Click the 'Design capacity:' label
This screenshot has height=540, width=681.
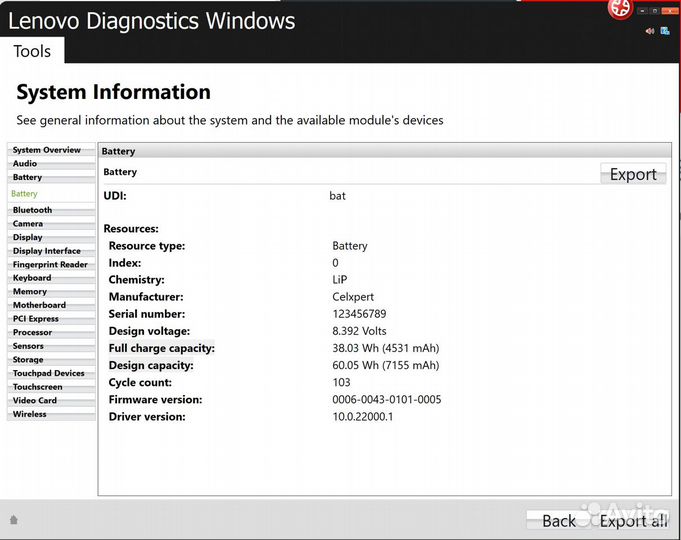[x=151, y=365]
